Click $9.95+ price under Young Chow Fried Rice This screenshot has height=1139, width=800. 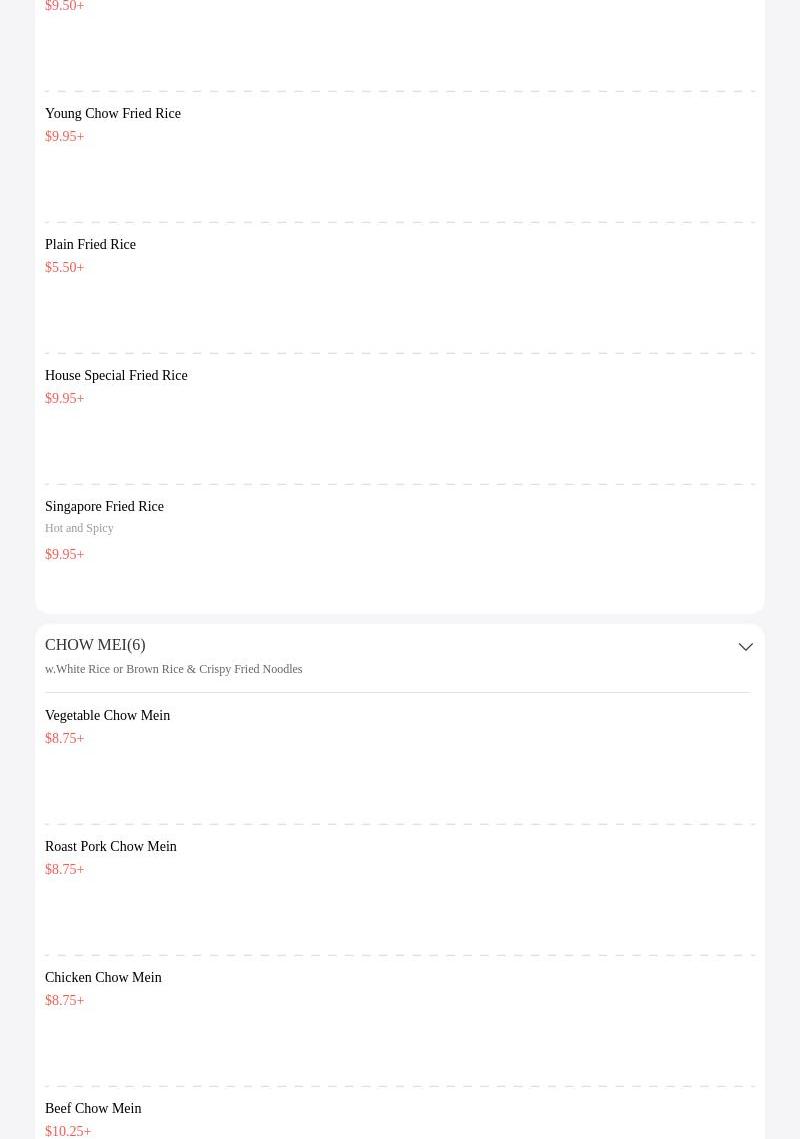coord(65,136)
